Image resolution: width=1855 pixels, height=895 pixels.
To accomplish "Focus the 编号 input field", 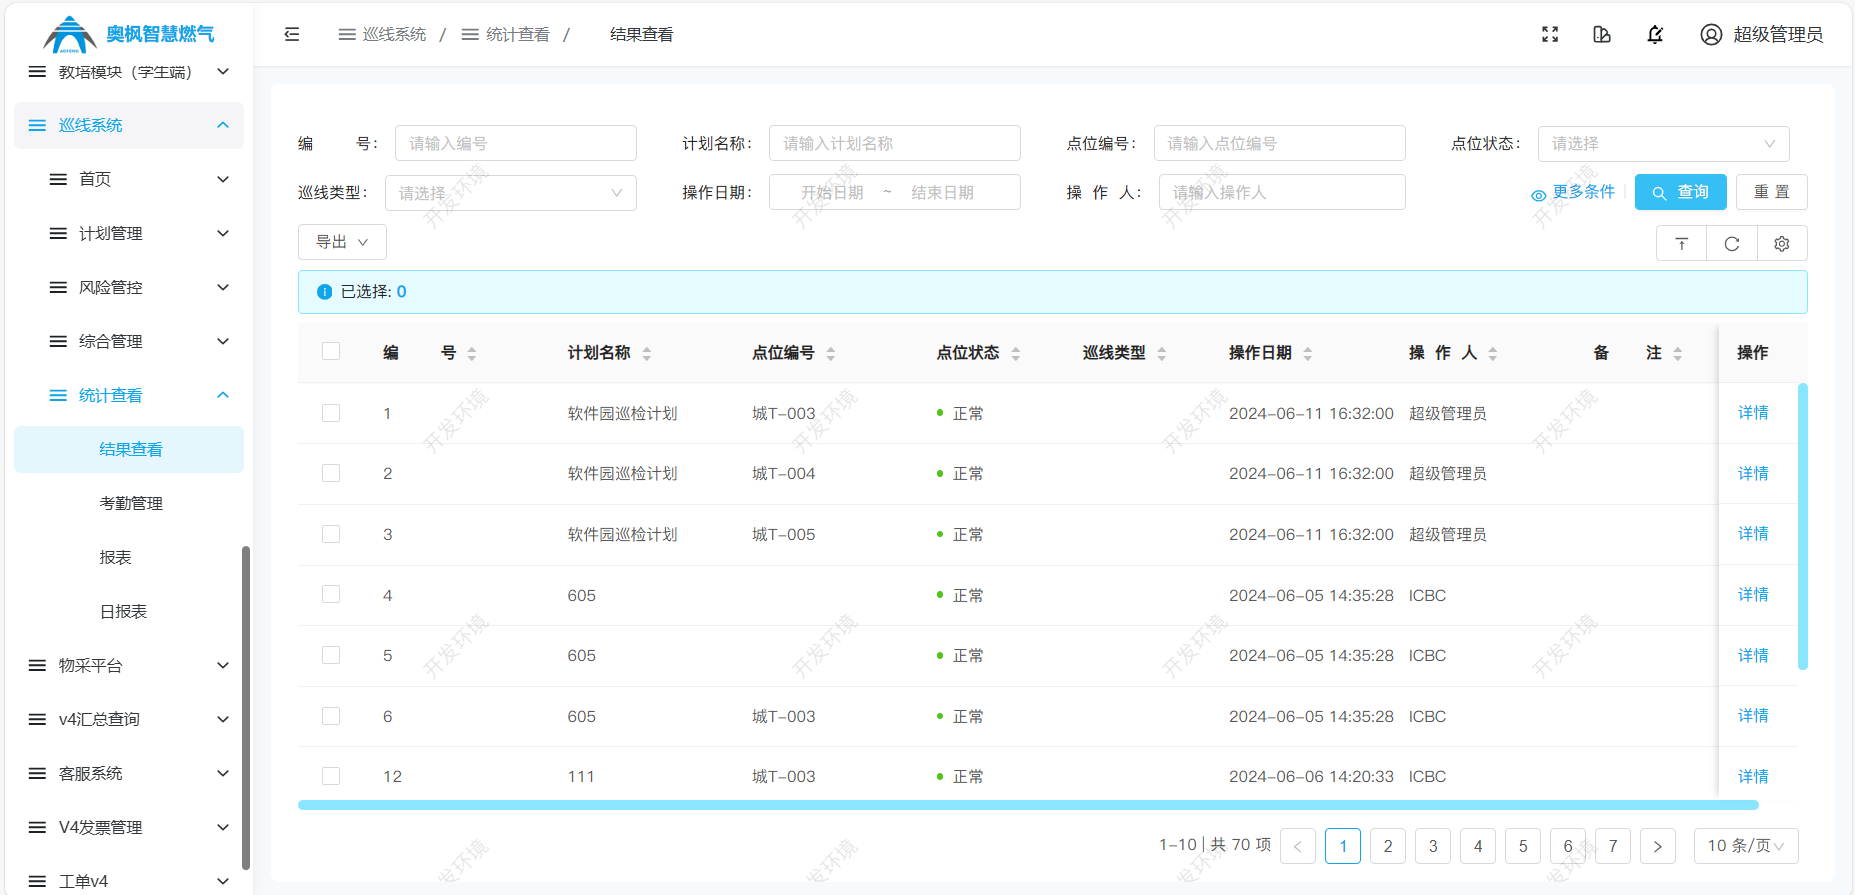I will click(516, 143).
